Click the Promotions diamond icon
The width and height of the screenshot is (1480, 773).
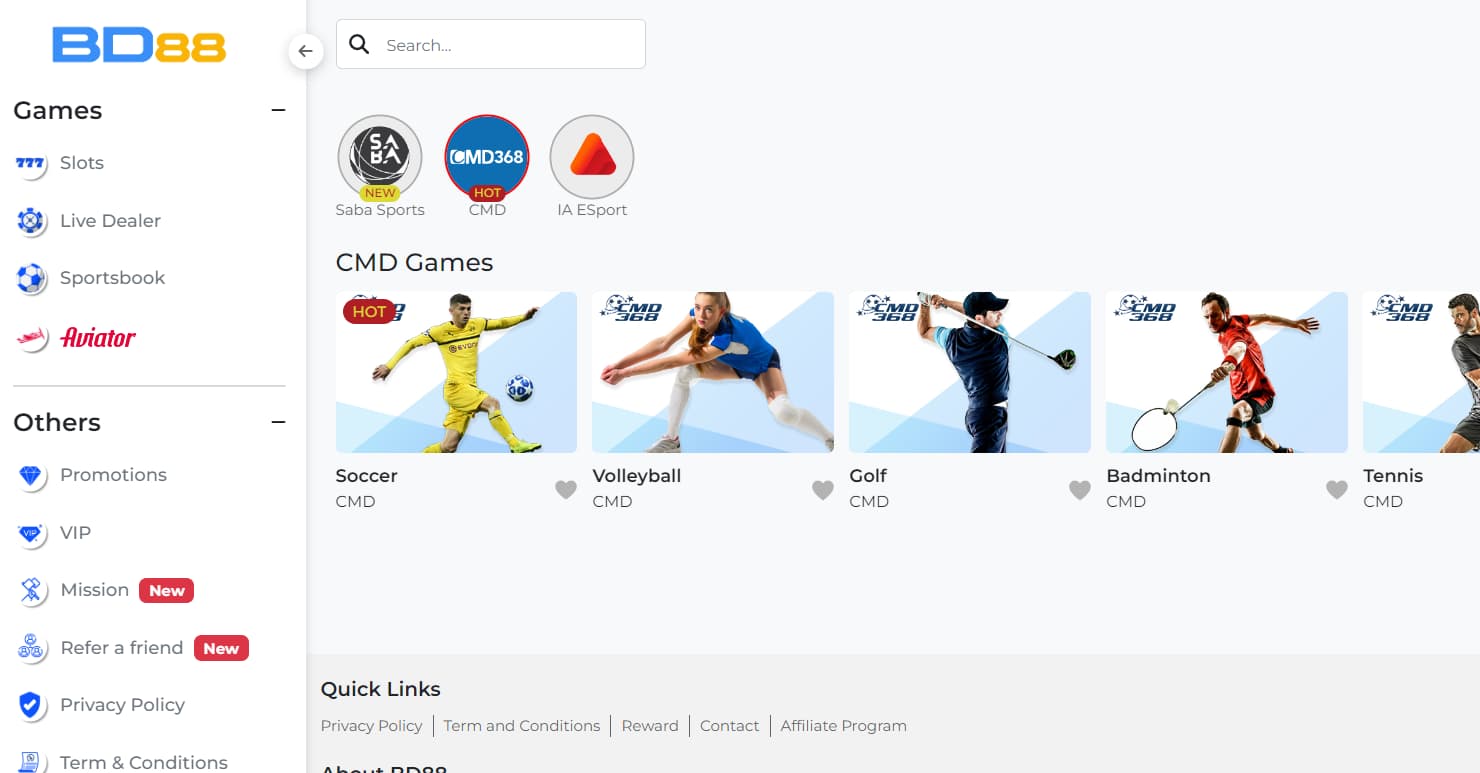tap(31, 476)
